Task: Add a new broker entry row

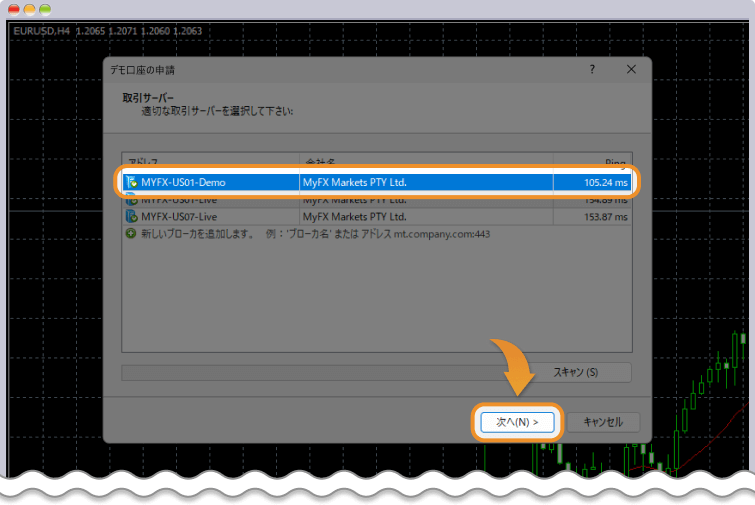Action: [377, 234]
